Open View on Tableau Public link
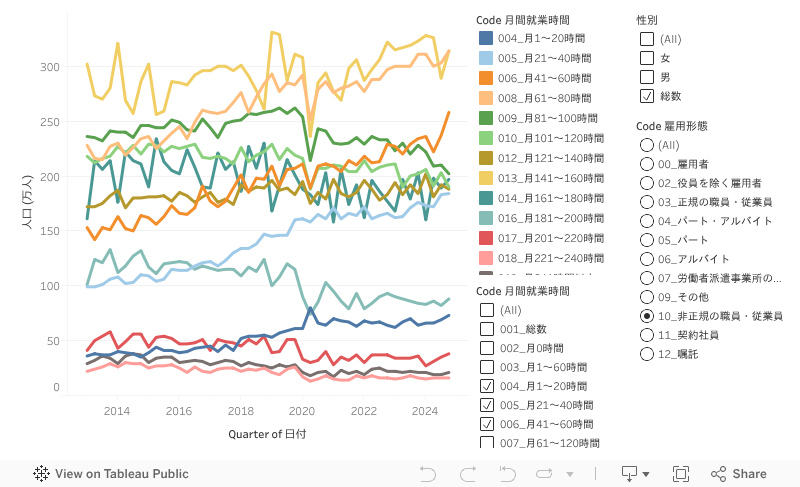Viewport: 800px width, 487px height. (x=121, y=474)
